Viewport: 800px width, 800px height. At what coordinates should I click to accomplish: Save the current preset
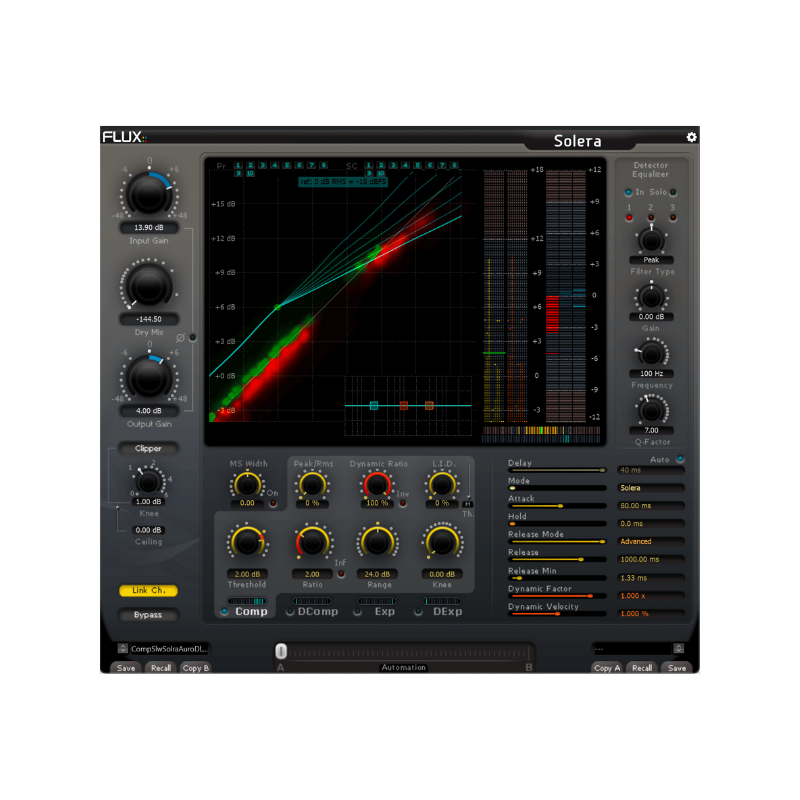tap(125, 668)
